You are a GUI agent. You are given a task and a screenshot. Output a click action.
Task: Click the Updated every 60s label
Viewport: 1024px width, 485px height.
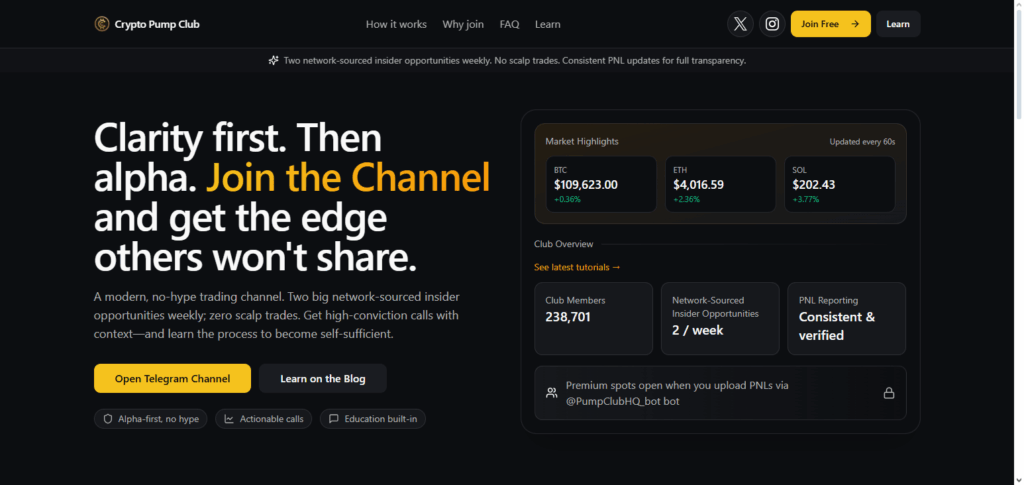[862, 142]
